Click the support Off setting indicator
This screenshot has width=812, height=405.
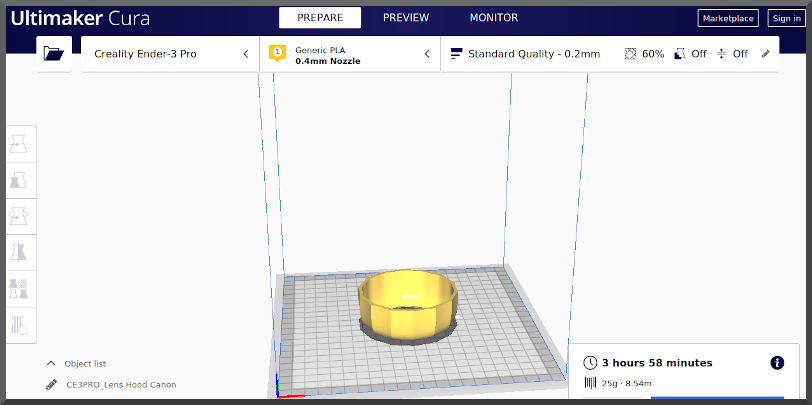pos(690,54)
